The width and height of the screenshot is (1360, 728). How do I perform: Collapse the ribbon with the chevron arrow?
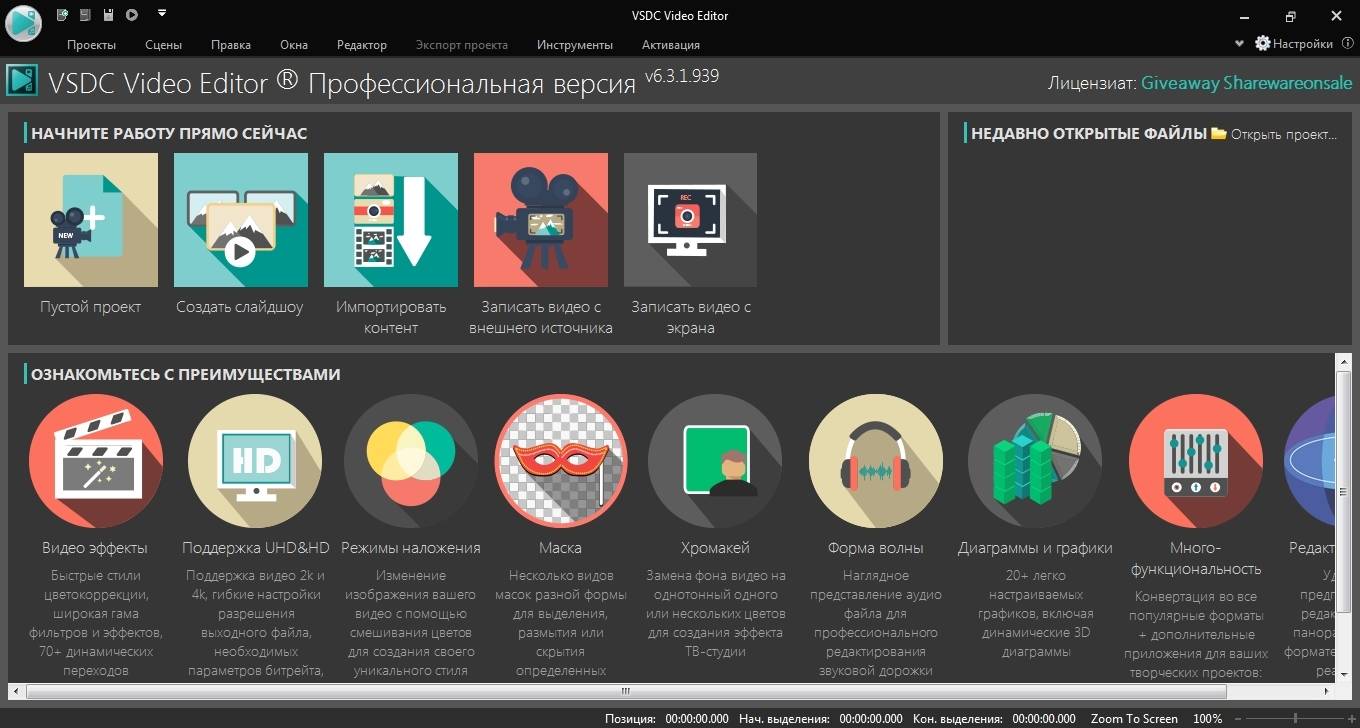click(x=1240, y=44)
